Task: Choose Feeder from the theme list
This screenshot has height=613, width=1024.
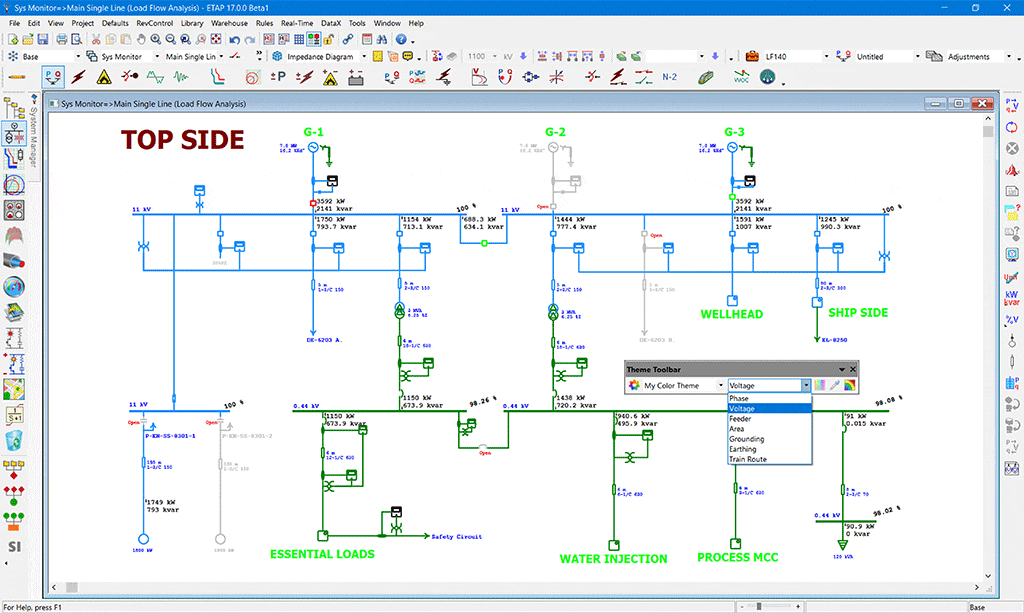Action: point(741,419)
